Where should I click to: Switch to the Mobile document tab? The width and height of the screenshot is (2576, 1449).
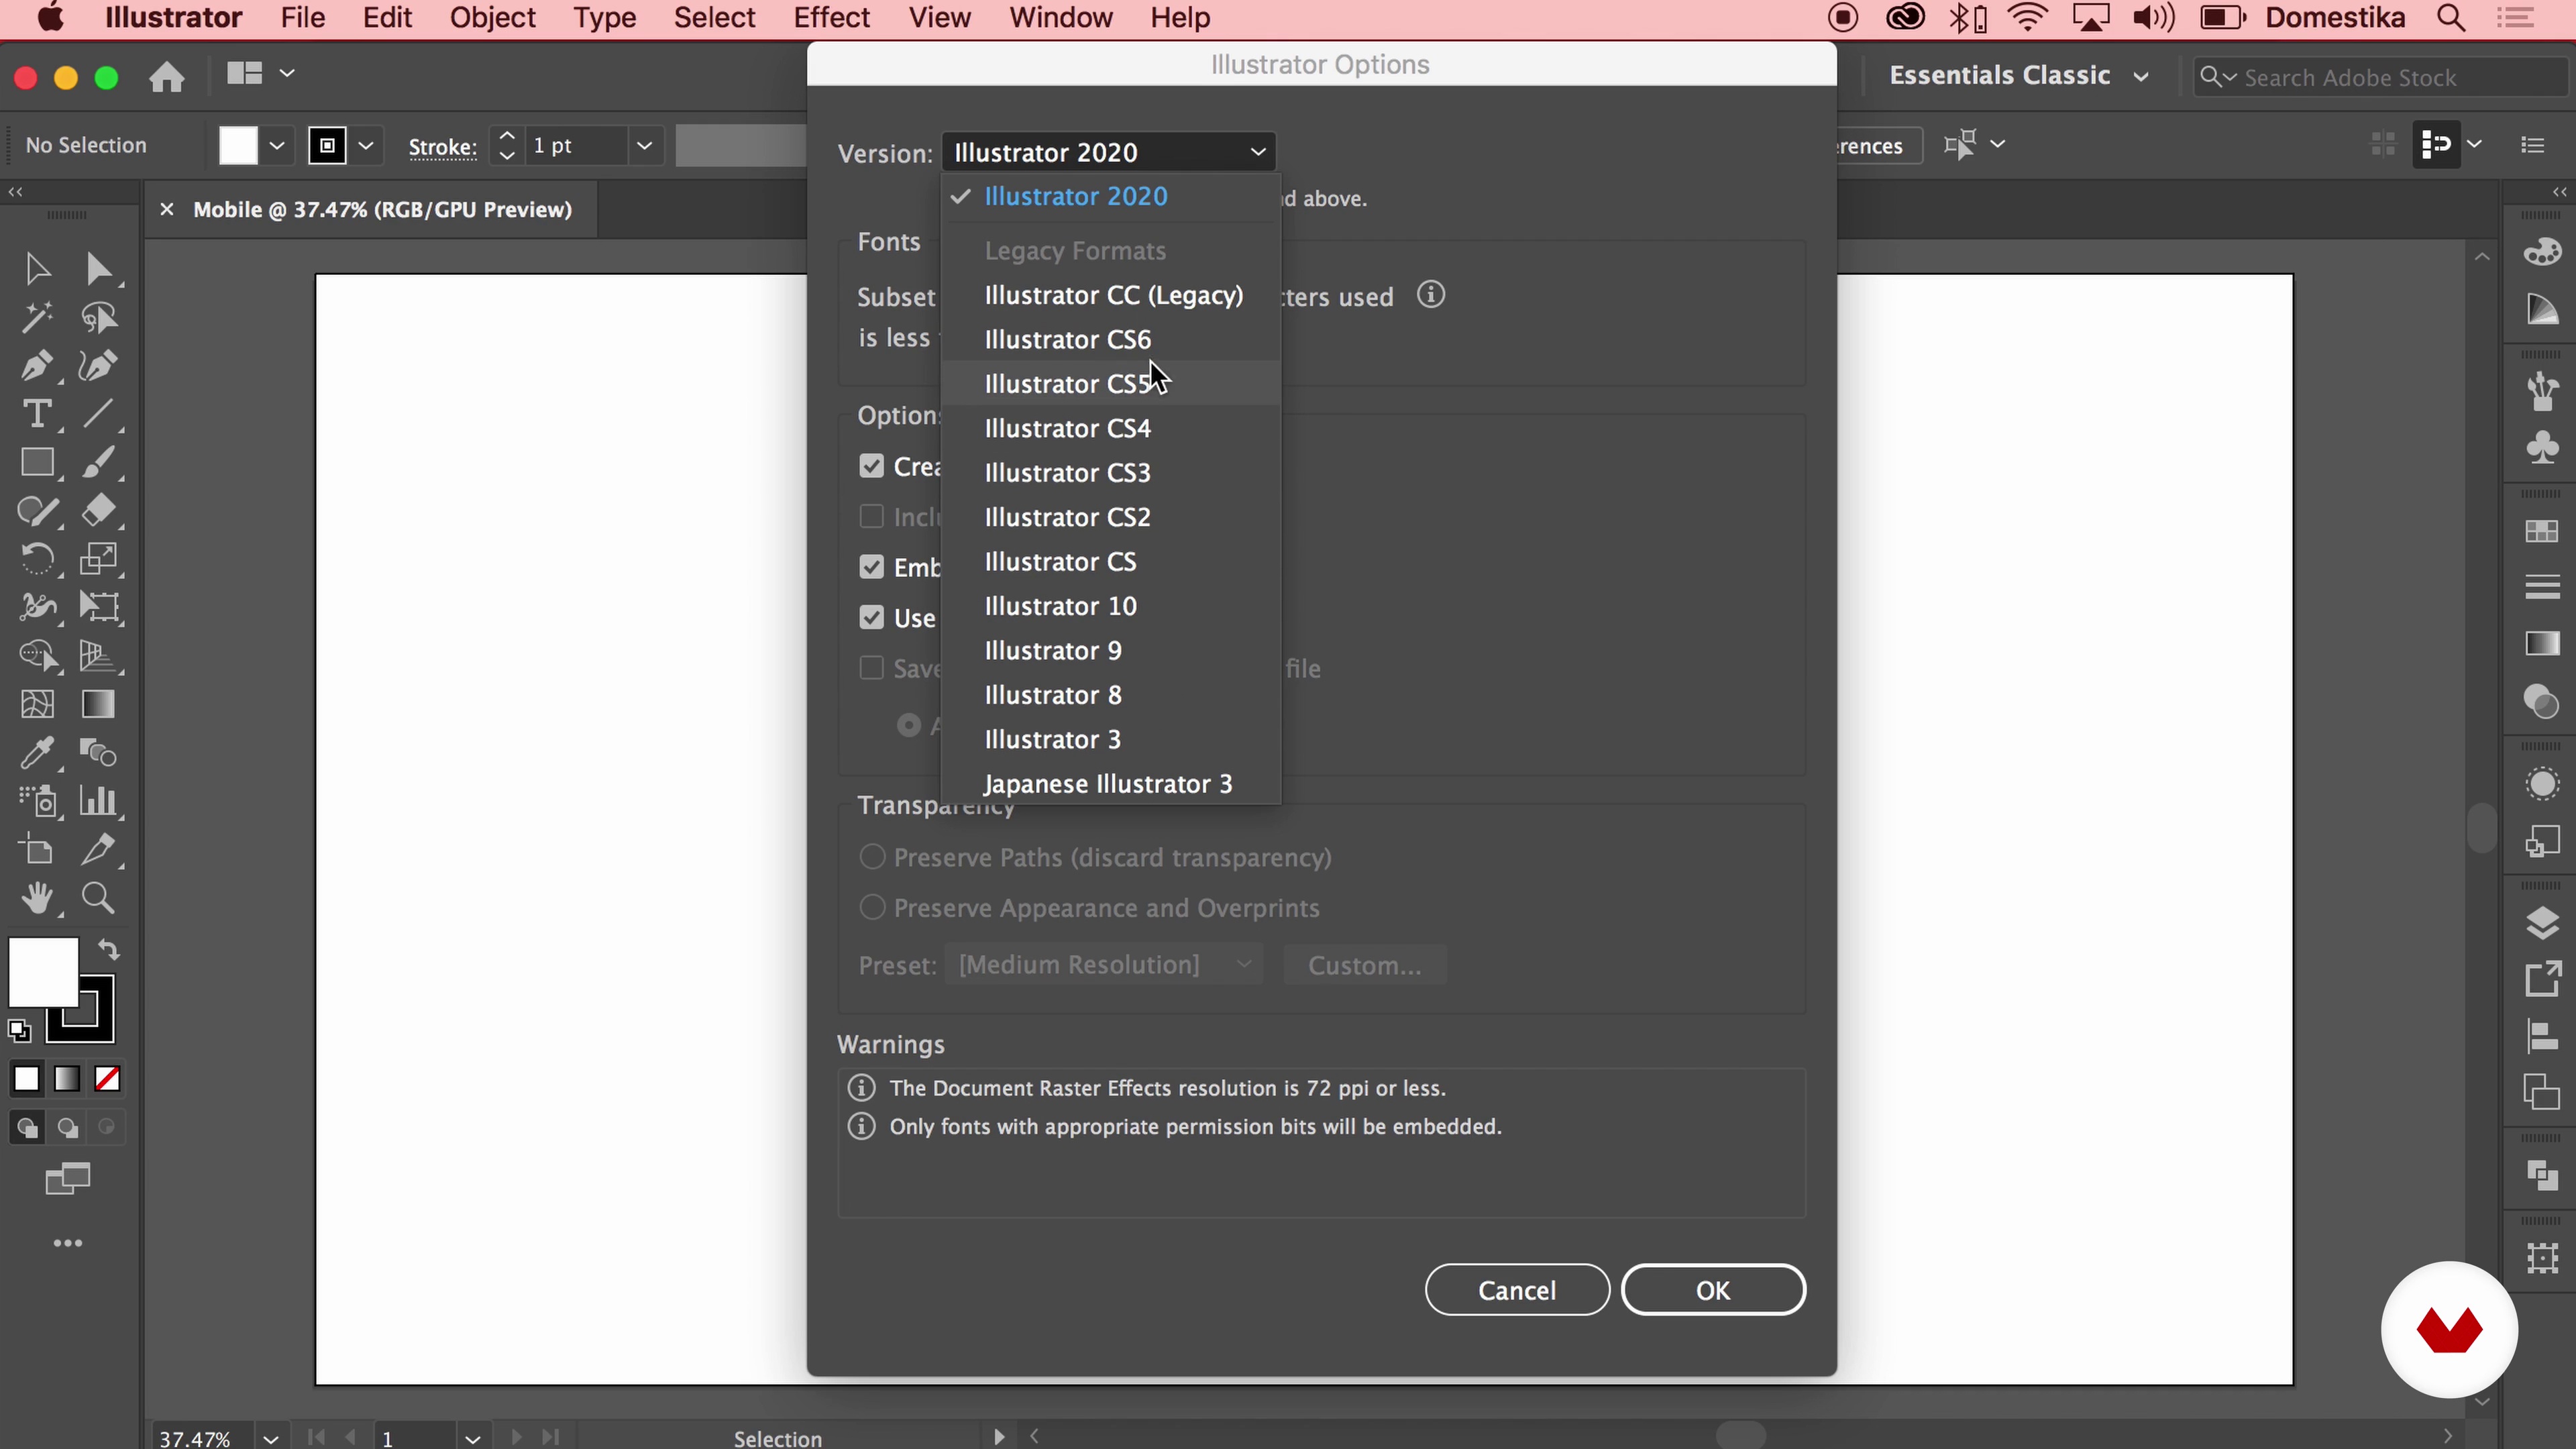pyautogui.click(x=382, y=210)
